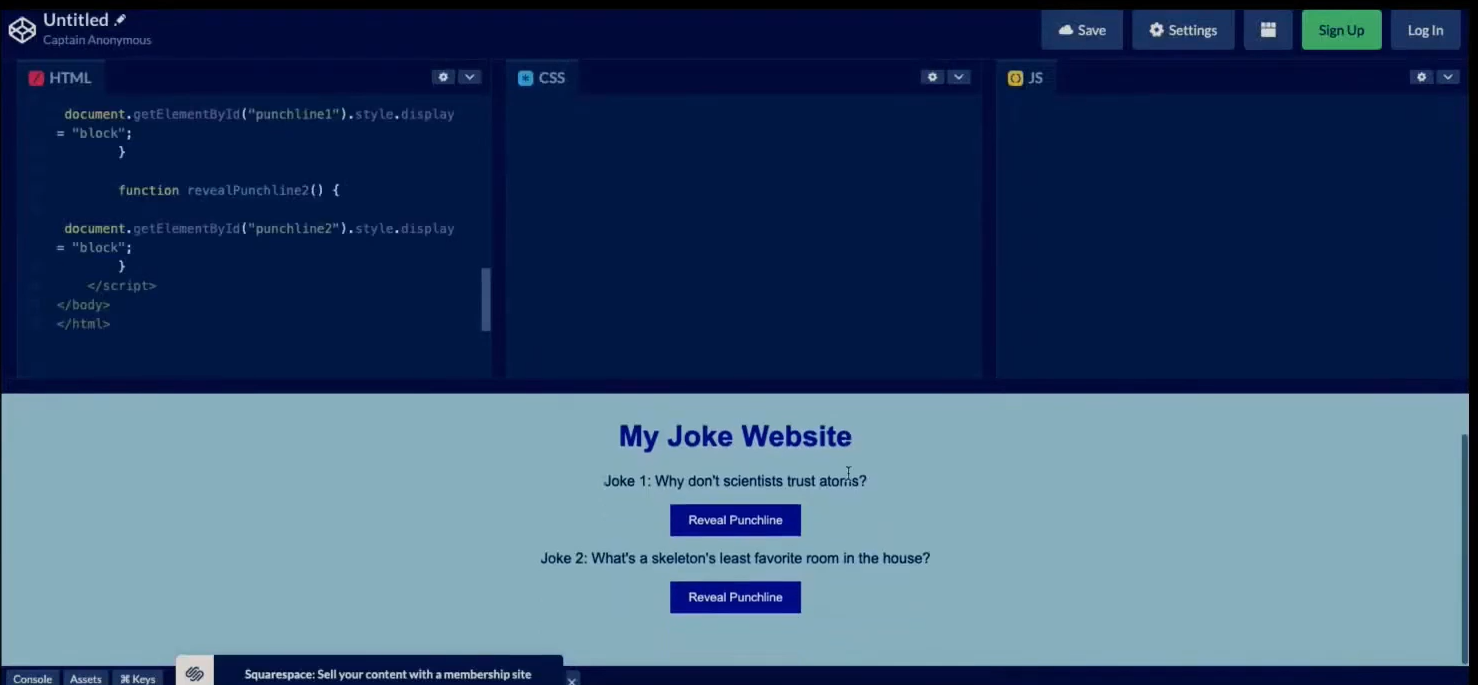Image resolution: width=1478 pixels, height=685 pixels.
Task: Toggle the Assets panel
Action: coord(86,678)
